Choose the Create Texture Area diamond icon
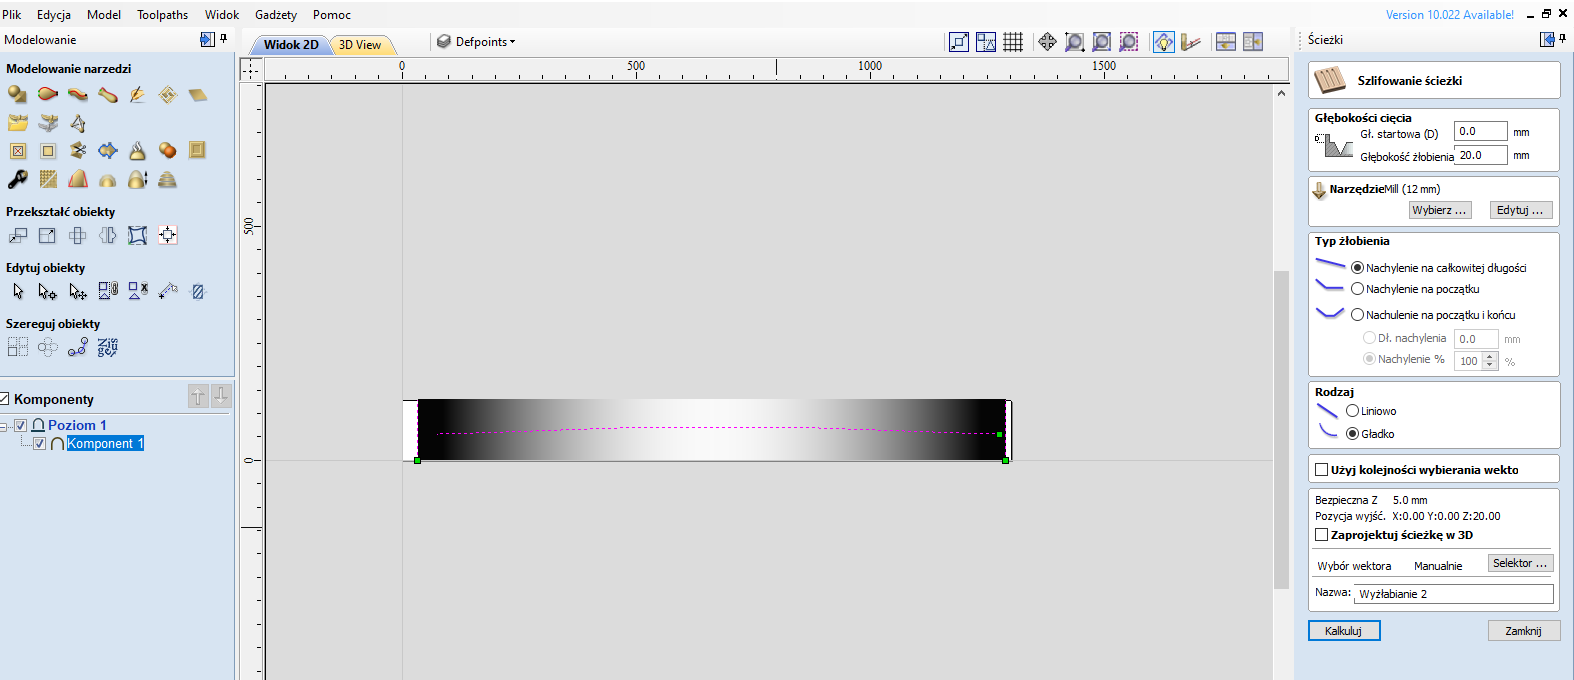Image resolution: width=1574 pixels, height=680 pixels. tap(167, 94)
